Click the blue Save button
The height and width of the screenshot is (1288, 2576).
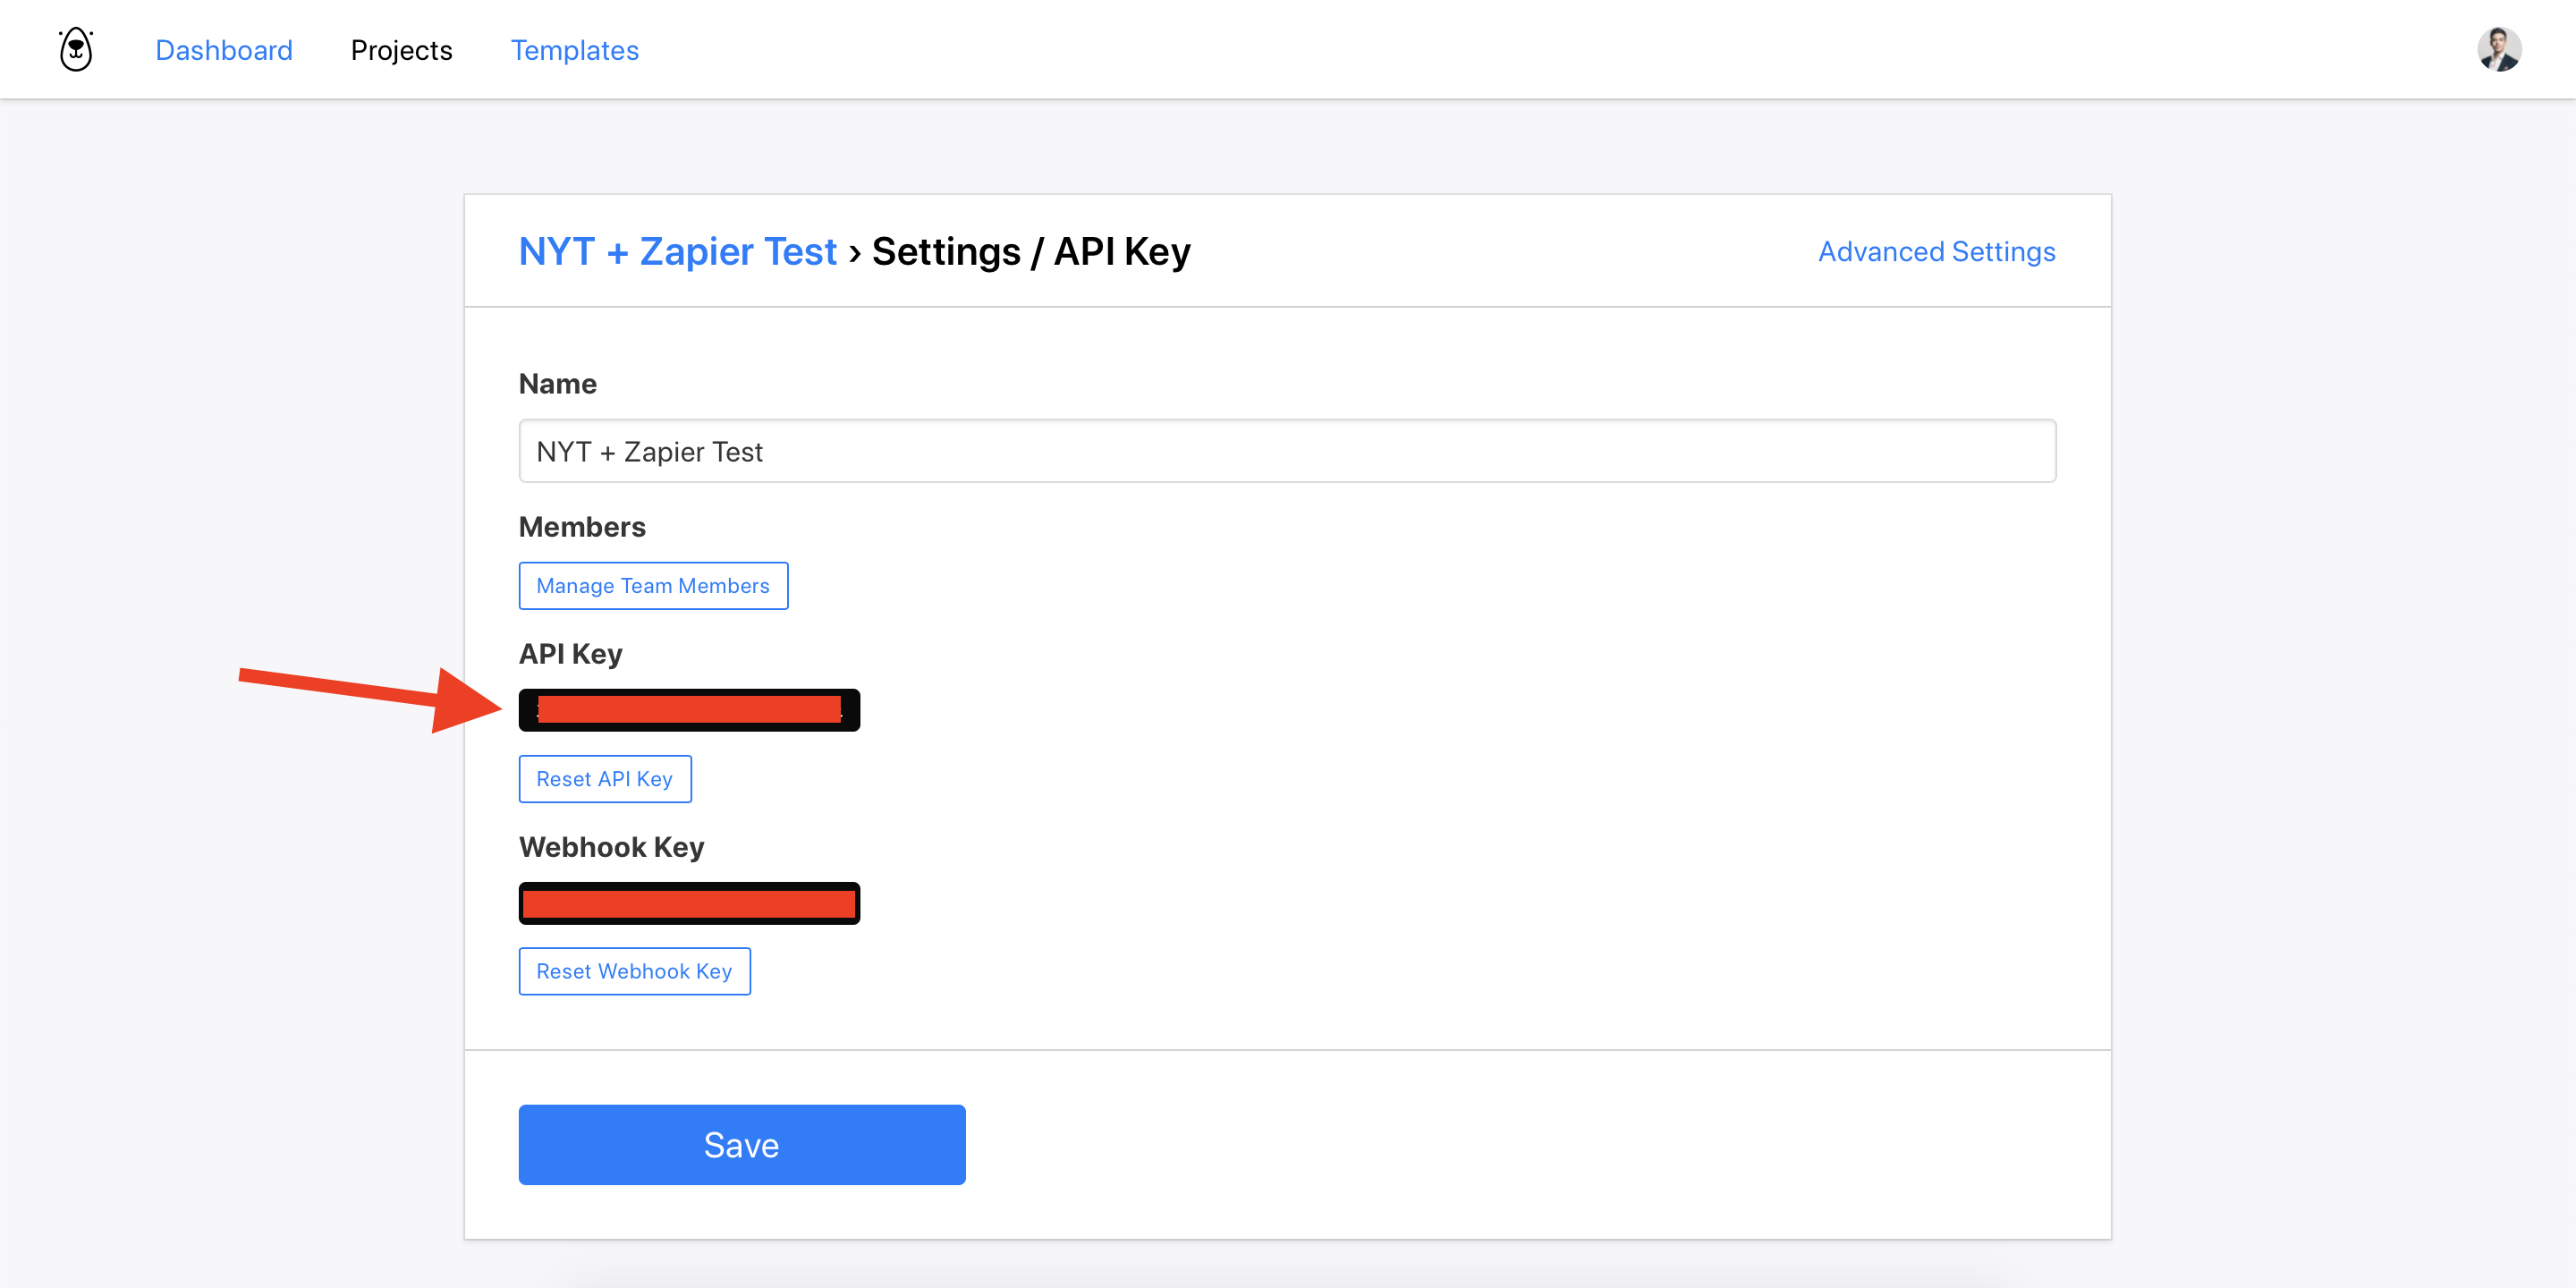741,1144
